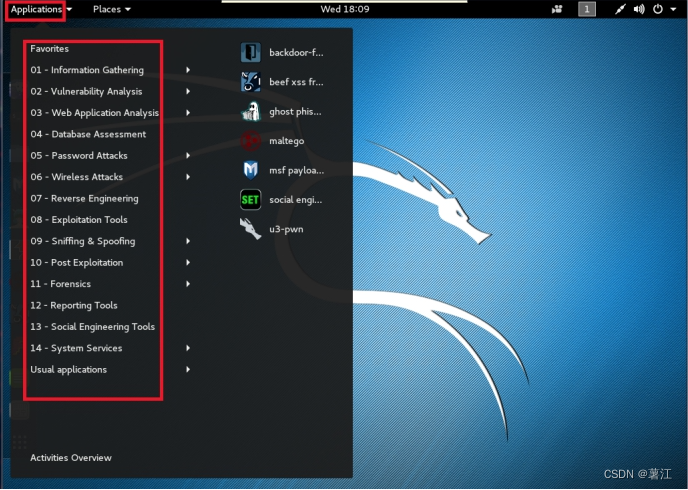Click the Usual applications label
The width and height of the screenshot is (688, 490).
[x=68, y=370]
